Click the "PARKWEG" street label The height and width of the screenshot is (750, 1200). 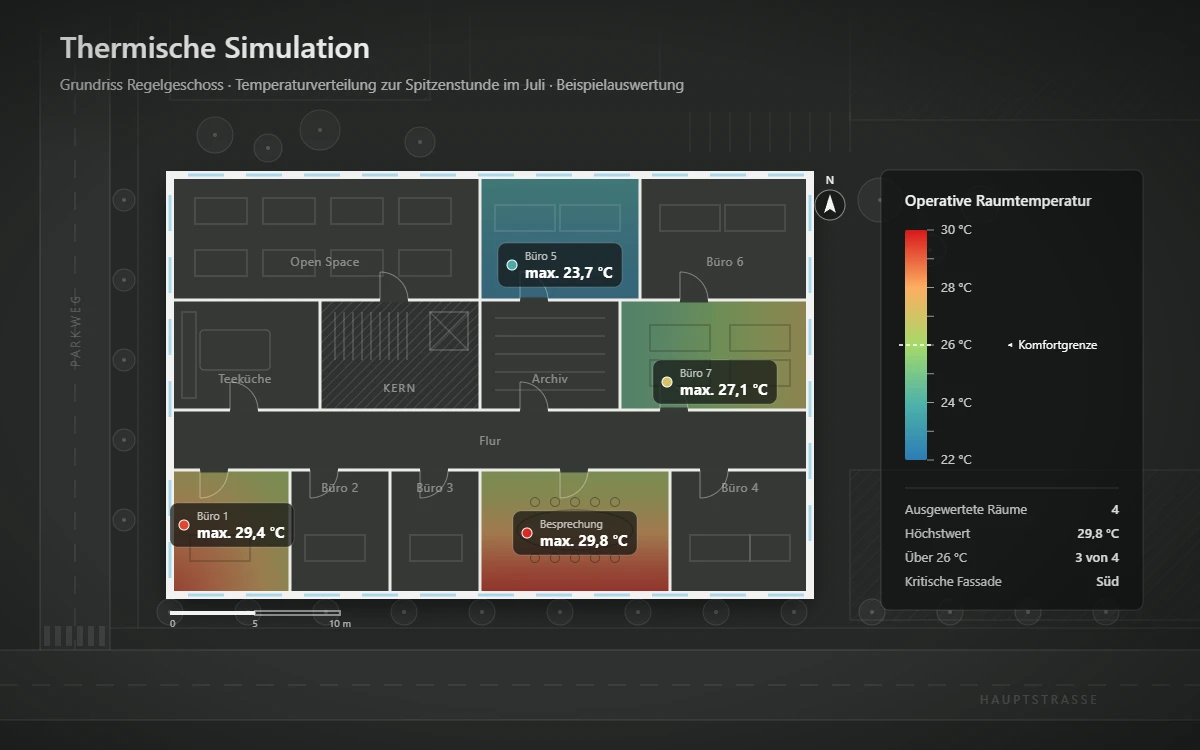tap(76, 331)
